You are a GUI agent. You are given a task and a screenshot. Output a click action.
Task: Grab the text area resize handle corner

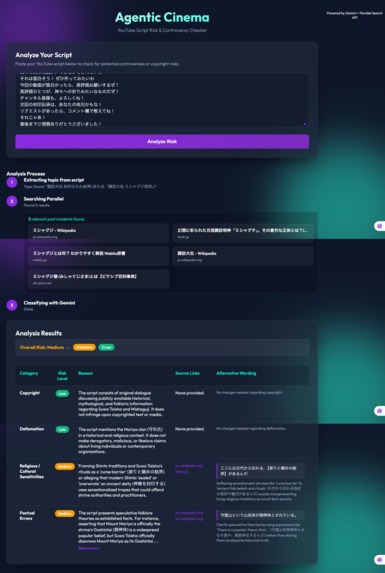point(305,124)
